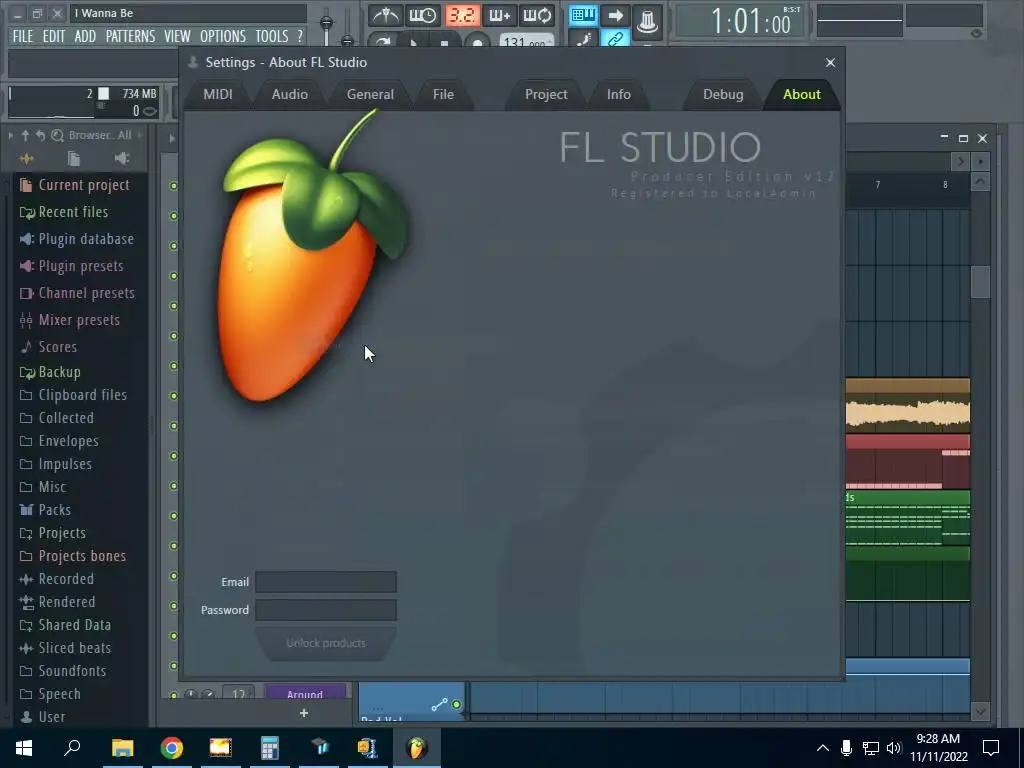Click the Pad Vol automation curve icon

(x=440, y=705)
